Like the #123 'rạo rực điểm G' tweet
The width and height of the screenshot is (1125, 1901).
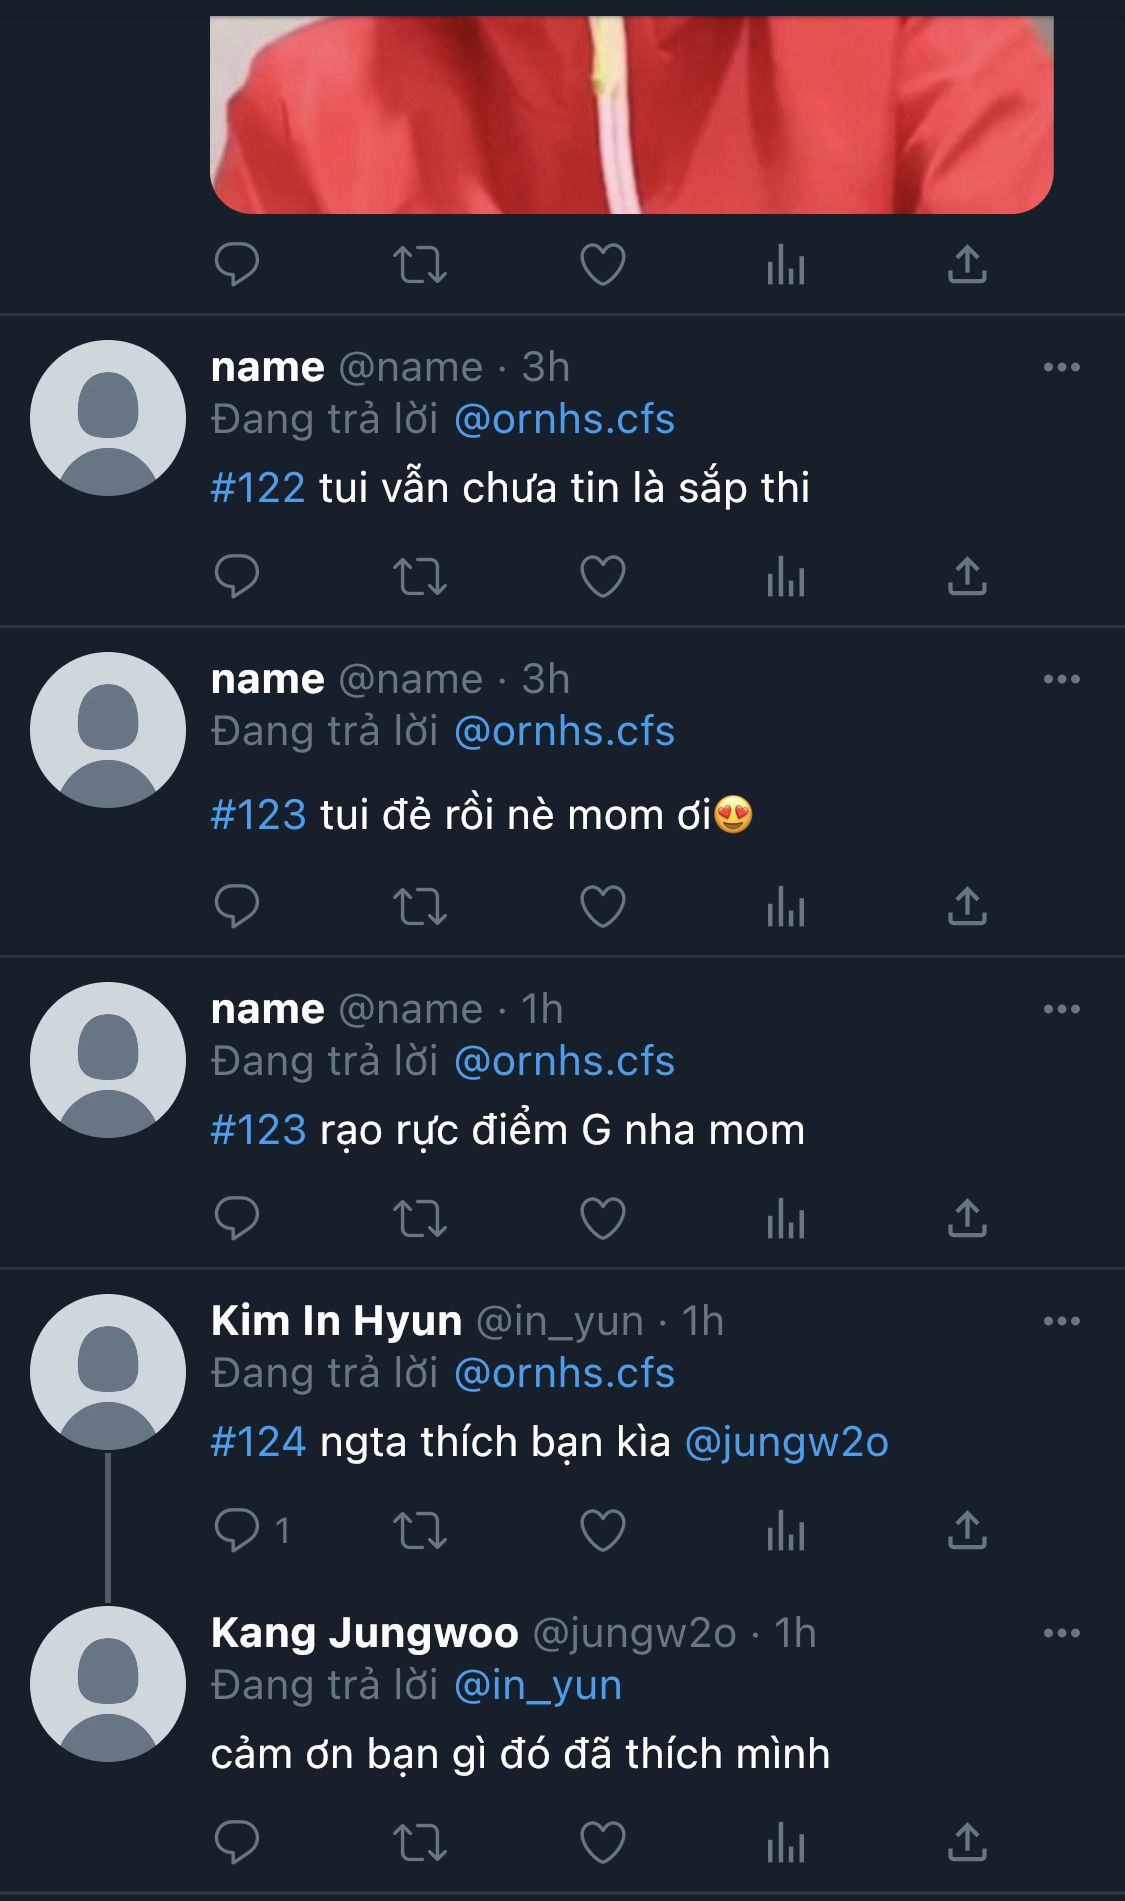click(x=603, y=1218)
